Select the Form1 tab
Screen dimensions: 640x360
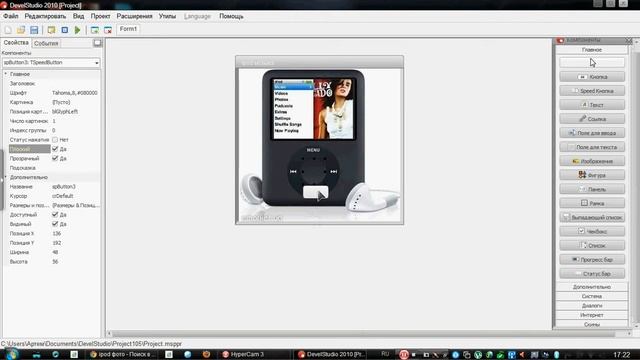click(128, 29)
